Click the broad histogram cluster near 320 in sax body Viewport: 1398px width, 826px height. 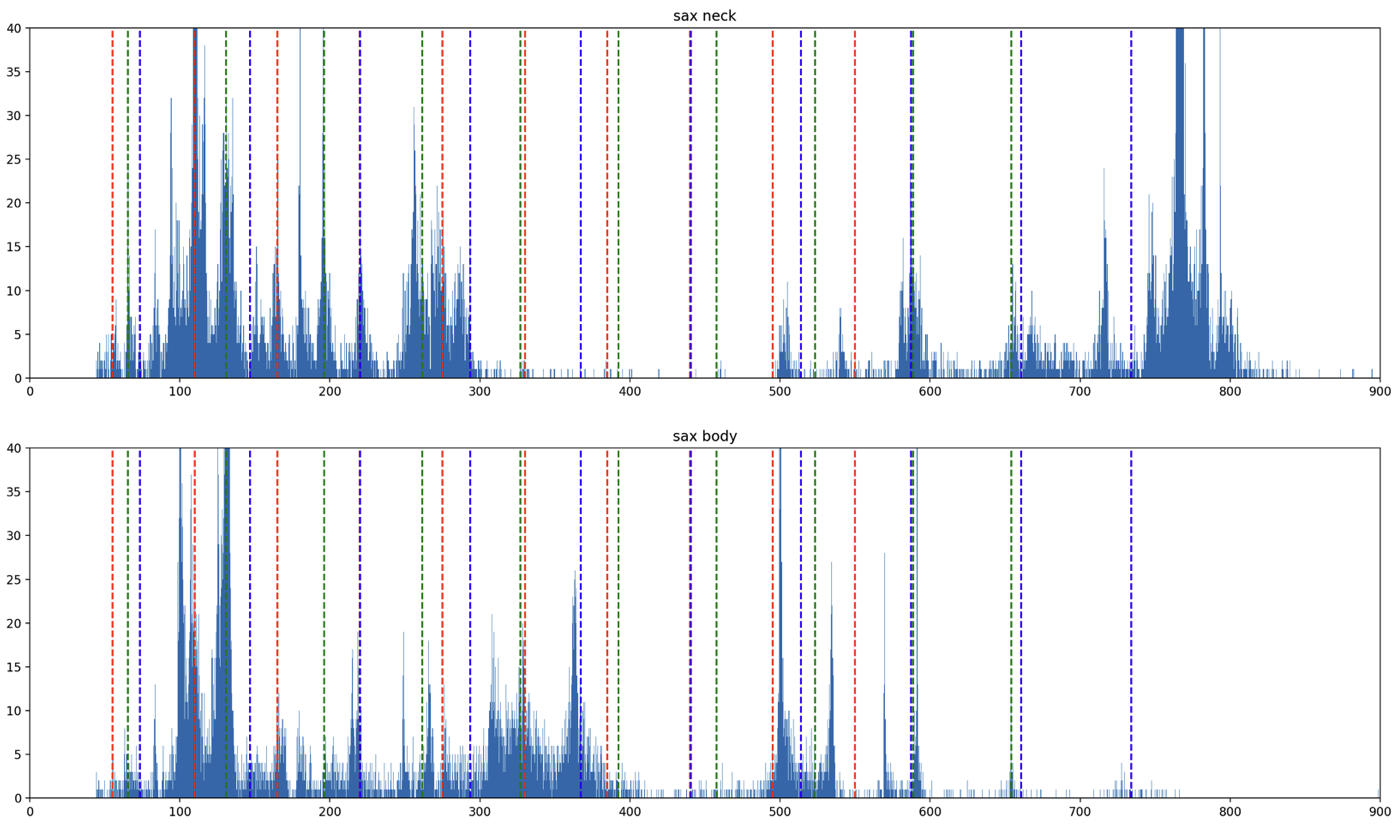pyautogui.click(x=509, y=720)
